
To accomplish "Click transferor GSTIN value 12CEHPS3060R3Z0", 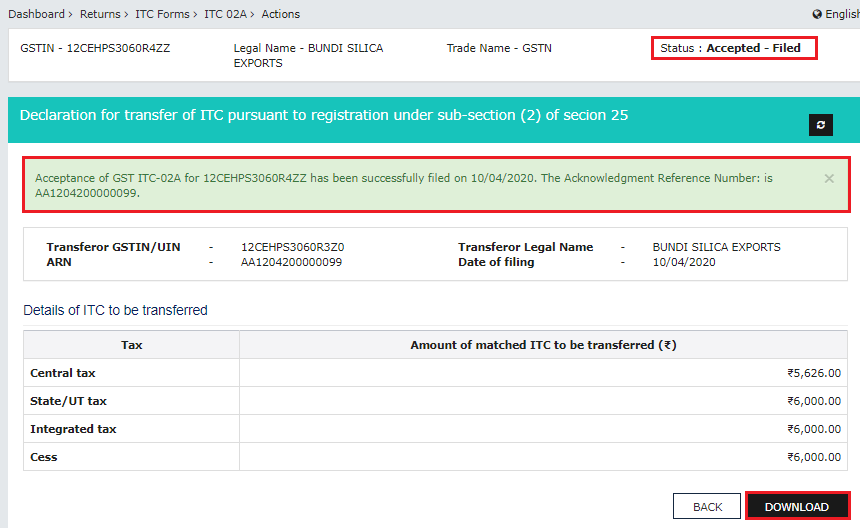I will pyautogui.click(x=292, y=247).
